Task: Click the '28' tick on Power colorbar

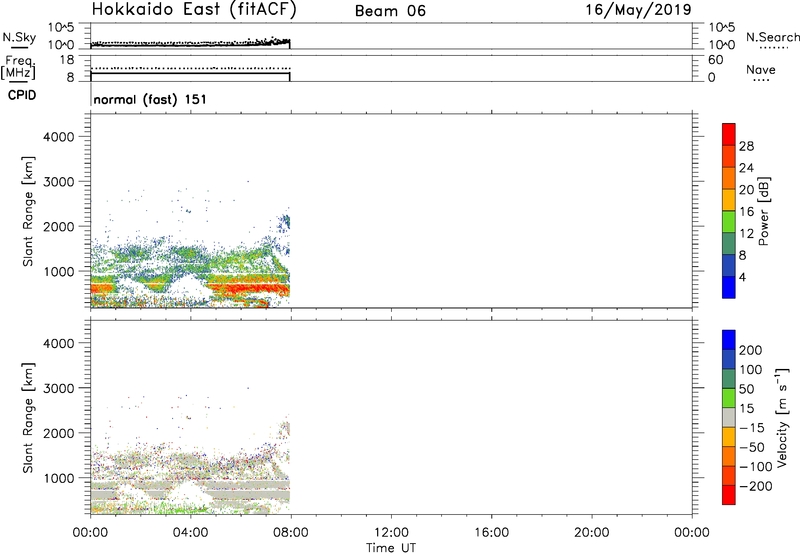Action: pyautogui.click(x=746, y=146)
